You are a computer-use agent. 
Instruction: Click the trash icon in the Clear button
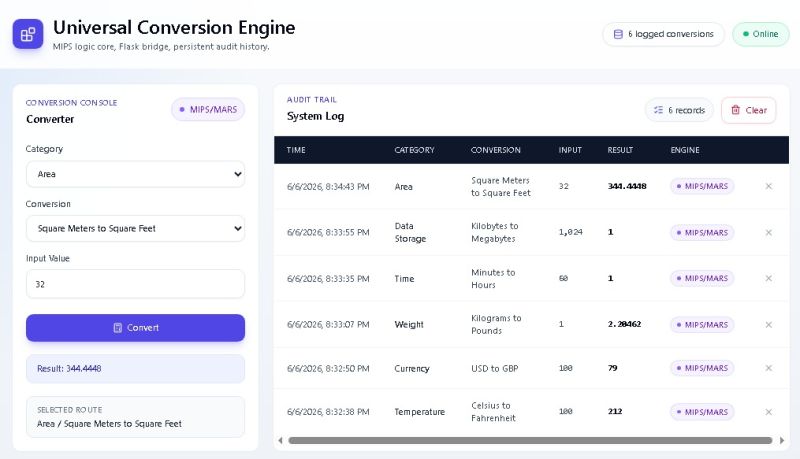[x=735, y=110]
